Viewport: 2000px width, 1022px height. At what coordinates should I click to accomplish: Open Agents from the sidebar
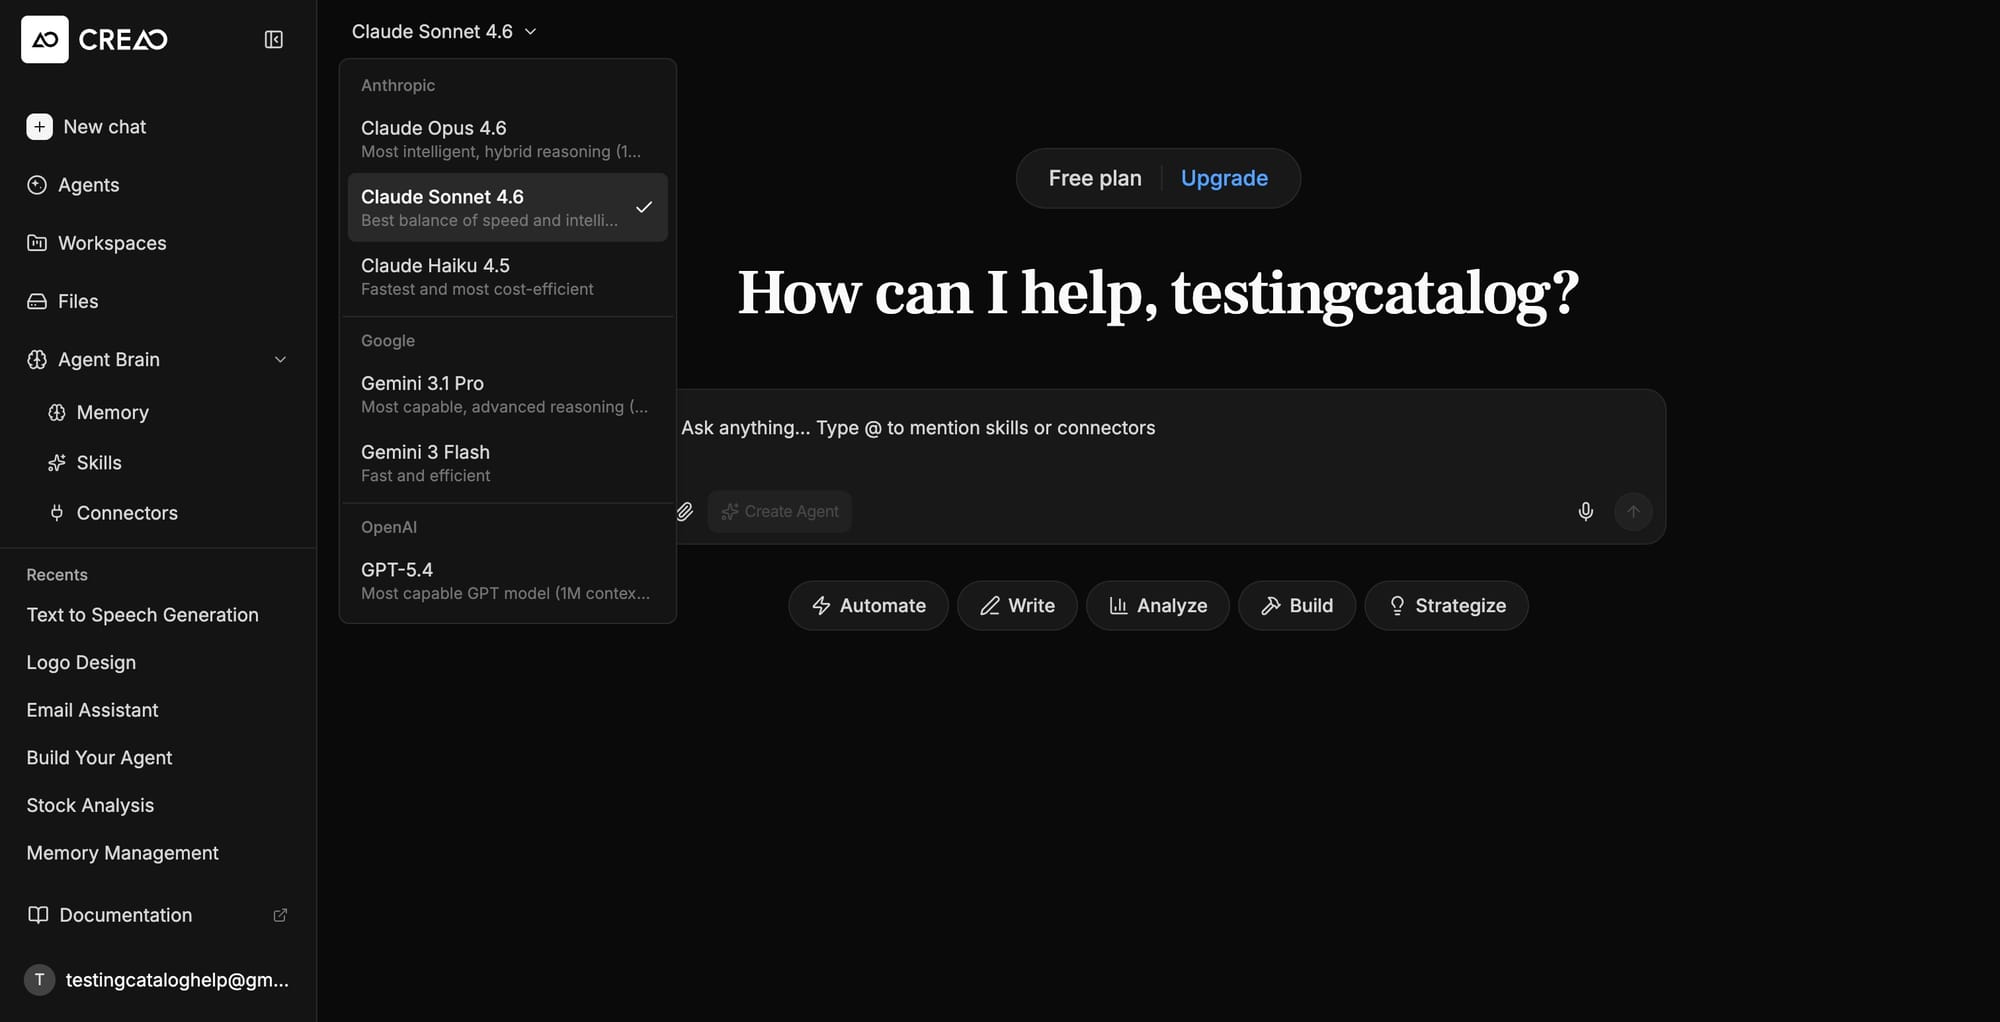[88, 185]
